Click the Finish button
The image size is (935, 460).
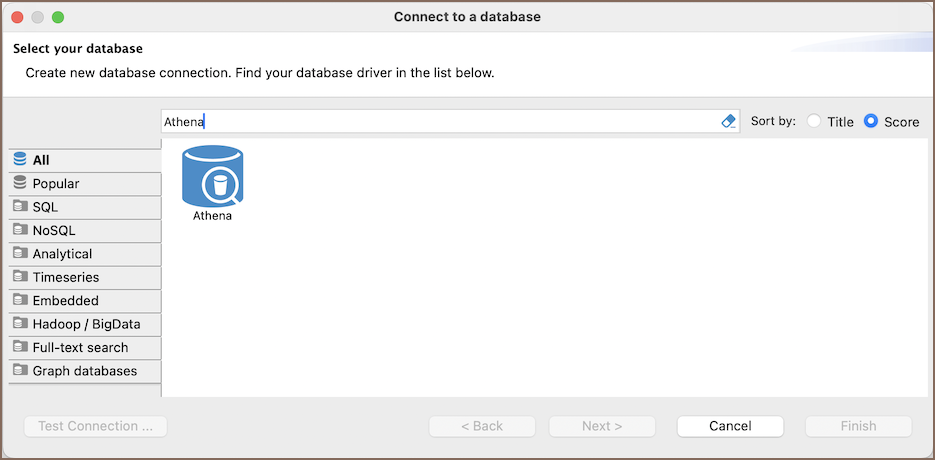pos(858,426)
